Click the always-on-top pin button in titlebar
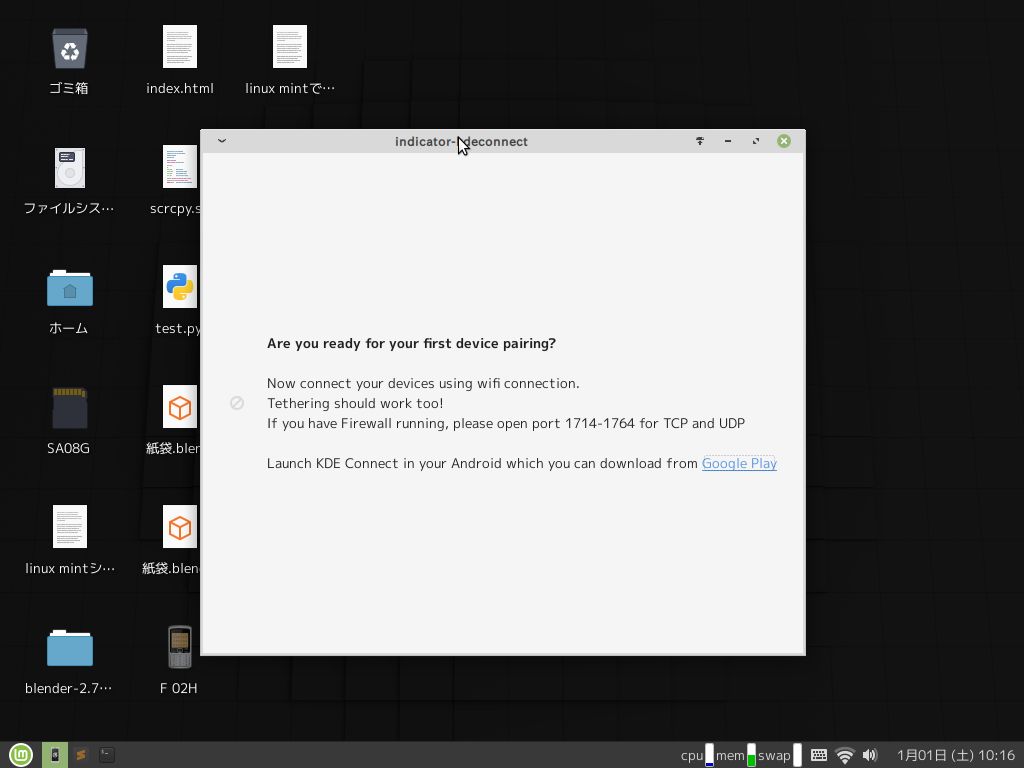Viewport: 1024px width, 768px height. pyautogui.click(x=699, y=141)
